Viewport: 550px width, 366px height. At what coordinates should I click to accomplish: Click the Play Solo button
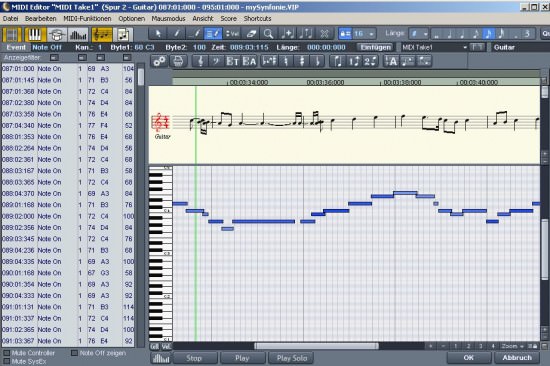(x=291, y=358)
